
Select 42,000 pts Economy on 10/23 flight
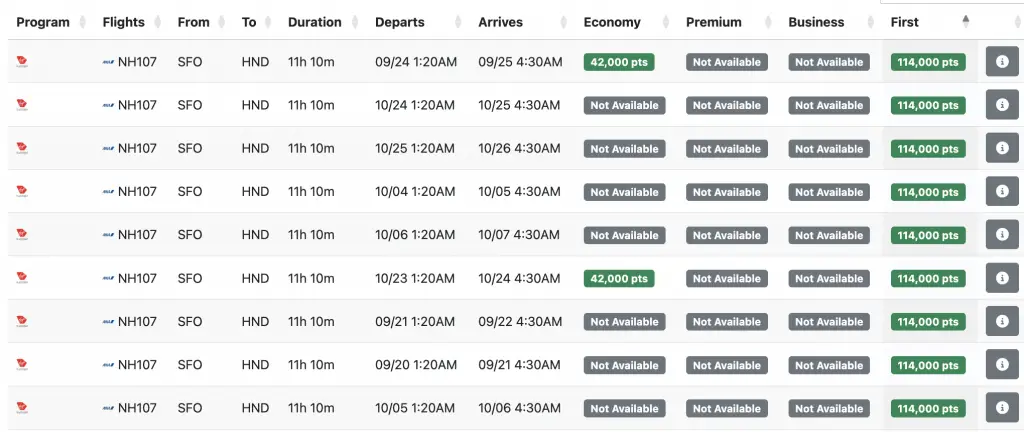tap(619, 279)
